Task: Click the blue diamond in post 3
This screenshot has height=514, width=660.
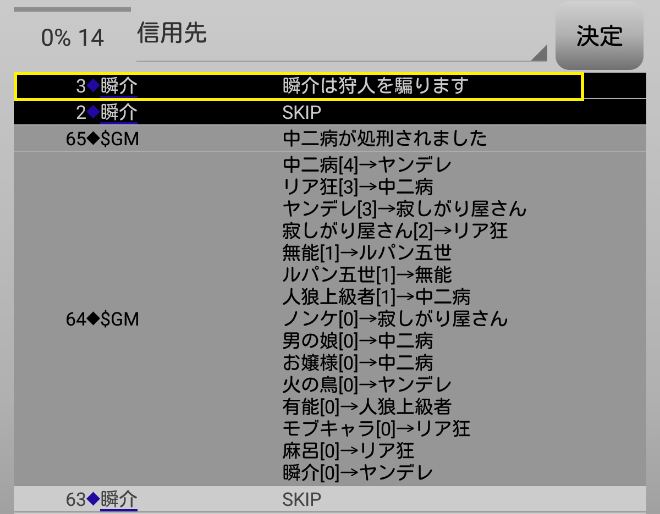Action: 93,86
